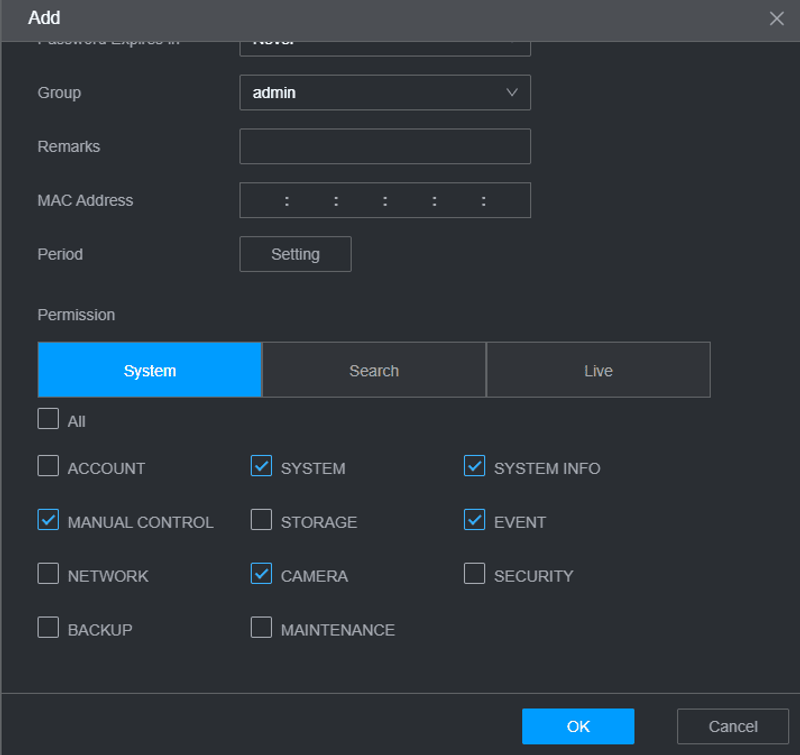This screenshot has height=755, width=800.
Task: Click the Period field label
Action: [60, 254]
